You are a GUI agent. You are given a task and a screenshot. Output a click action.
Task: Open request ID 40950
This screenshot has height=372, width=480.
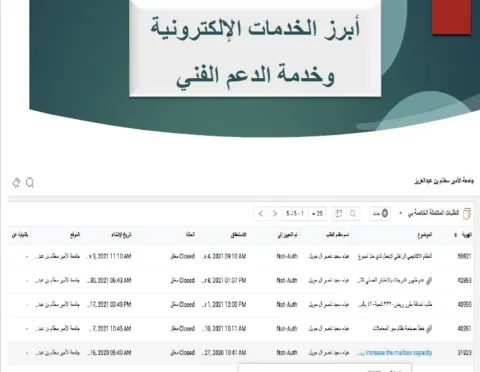click(x=465, y=304)
